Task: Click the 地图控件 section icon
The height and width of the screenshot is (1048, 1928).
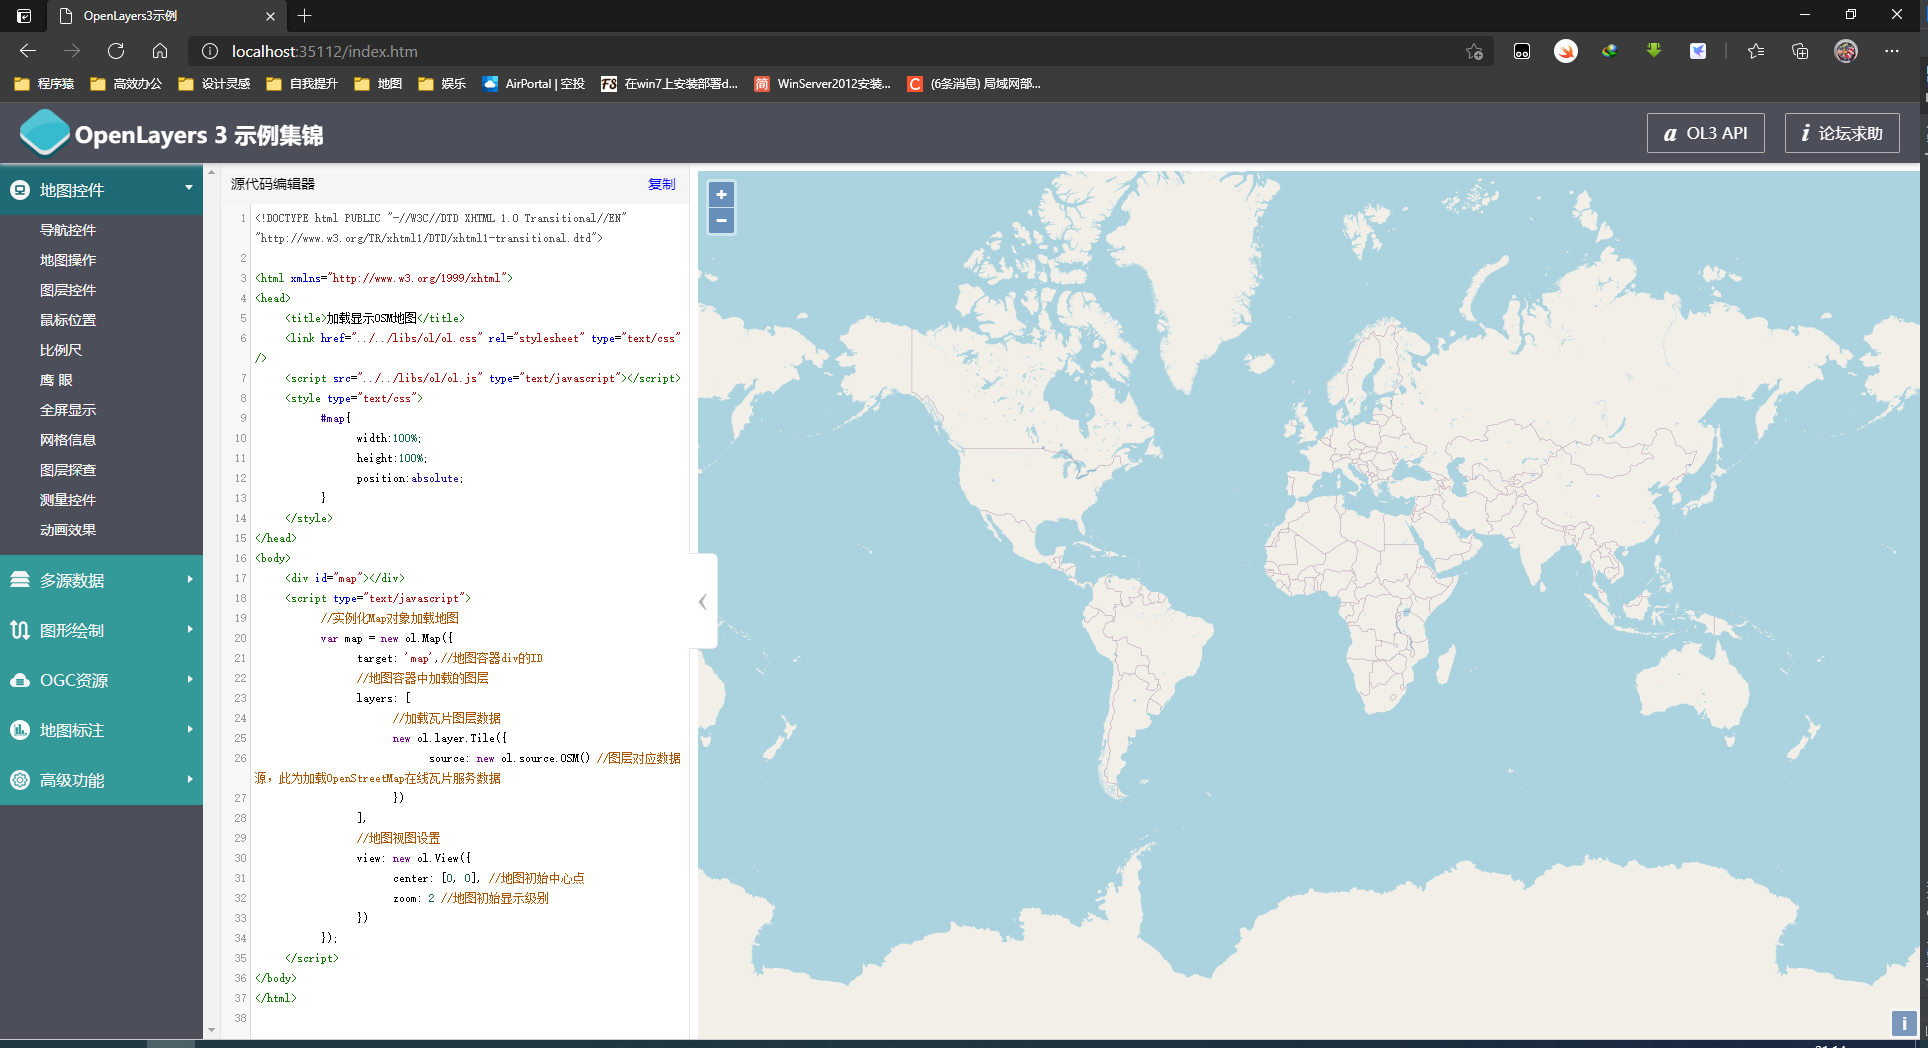Action: (20, 190)
